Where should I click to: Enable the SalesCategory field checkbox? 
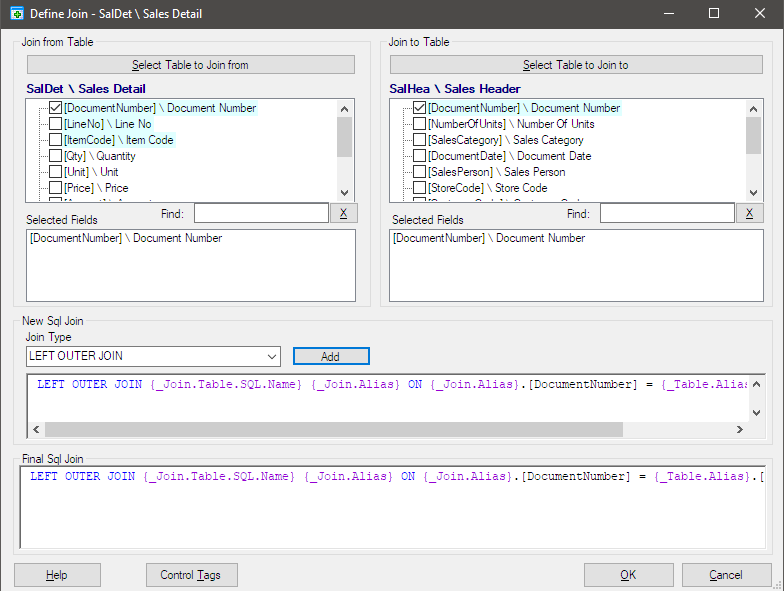419,140
